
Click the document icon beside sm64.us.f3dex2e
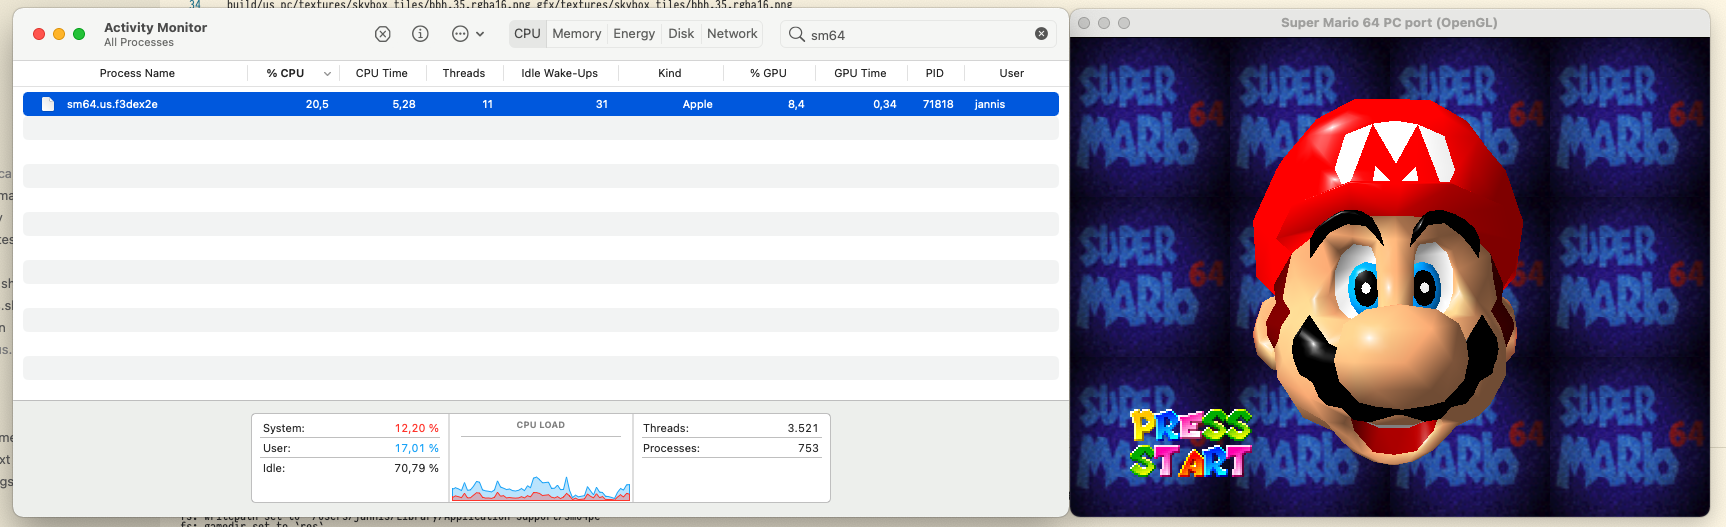[x=47, y=104]
